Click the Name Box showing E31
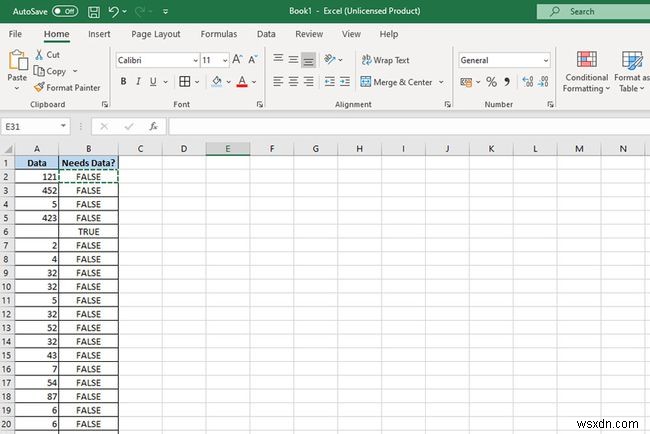This screenshot has width=650, height=434. pos(35,127)
